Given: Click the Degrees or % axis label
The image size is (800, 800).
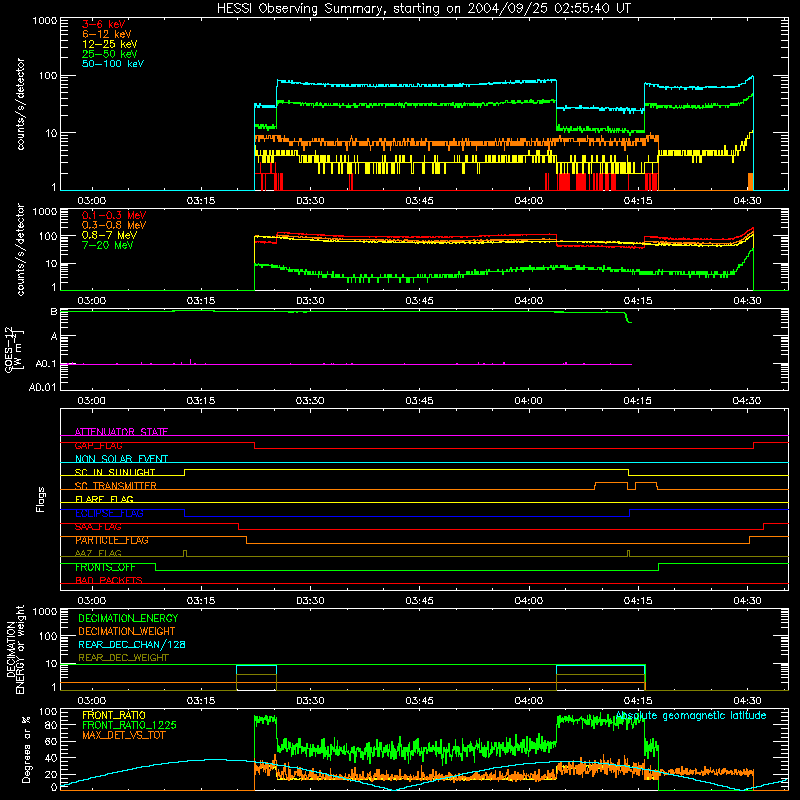Looking at the screenshot, I should [26, 749].
